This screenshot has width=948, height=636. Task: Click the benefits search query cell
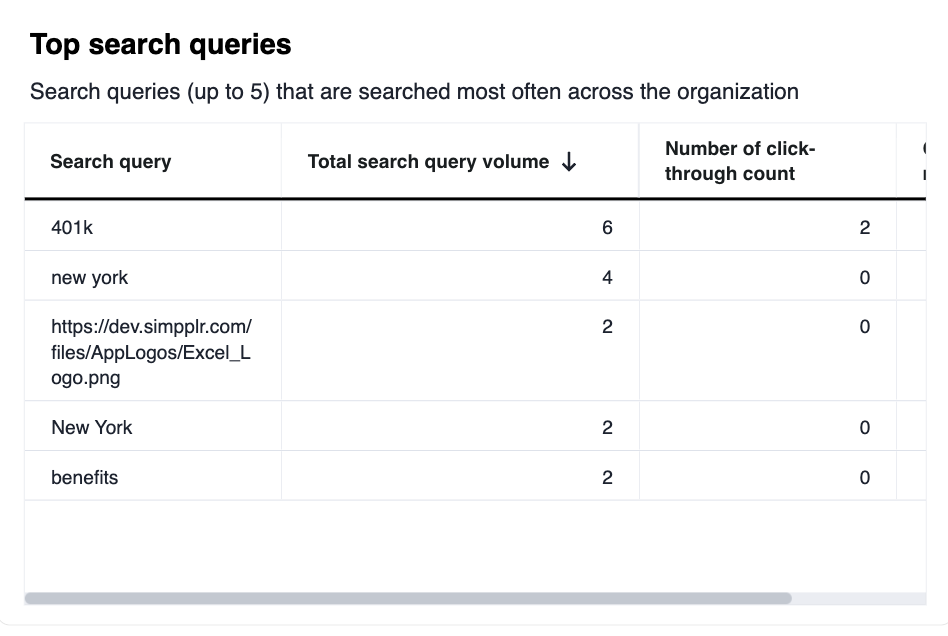[85, 477]
